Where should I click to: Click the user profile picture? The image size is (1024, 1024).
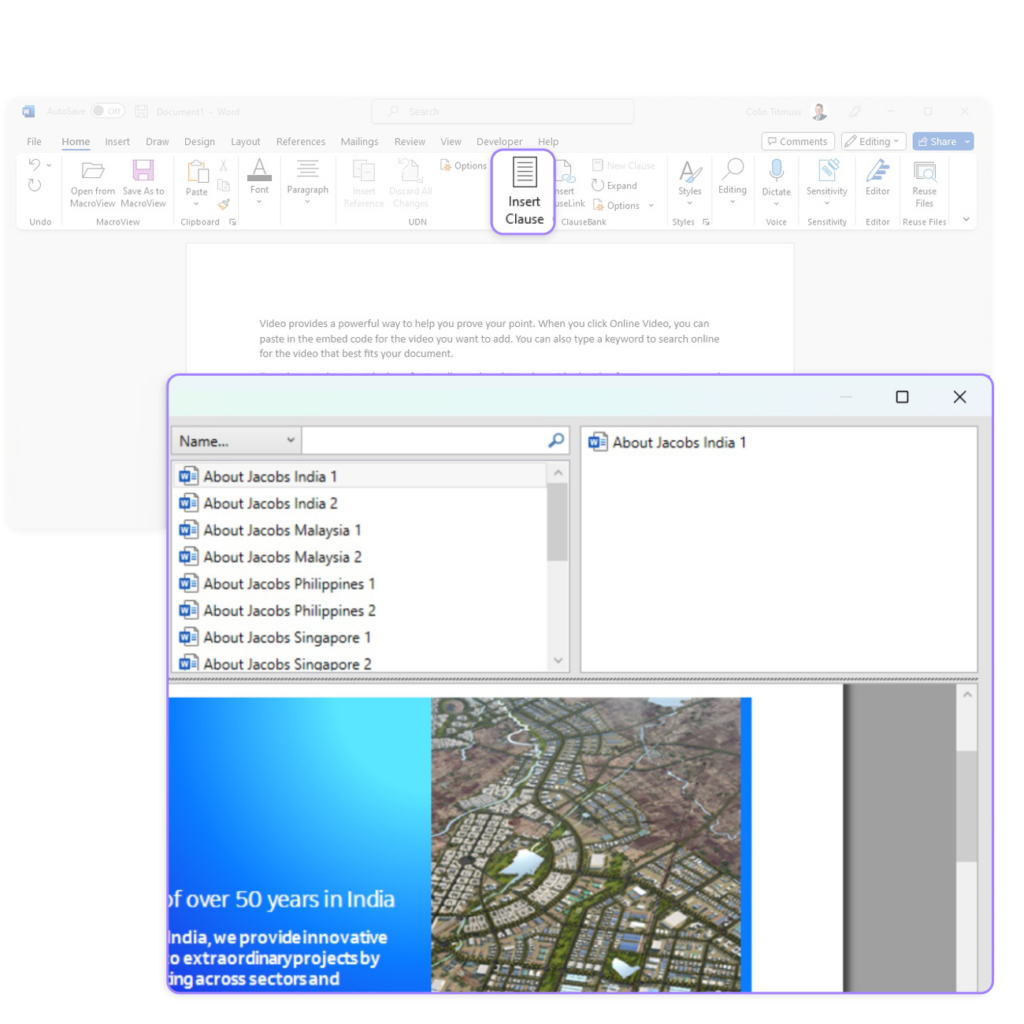coord(820,112)
